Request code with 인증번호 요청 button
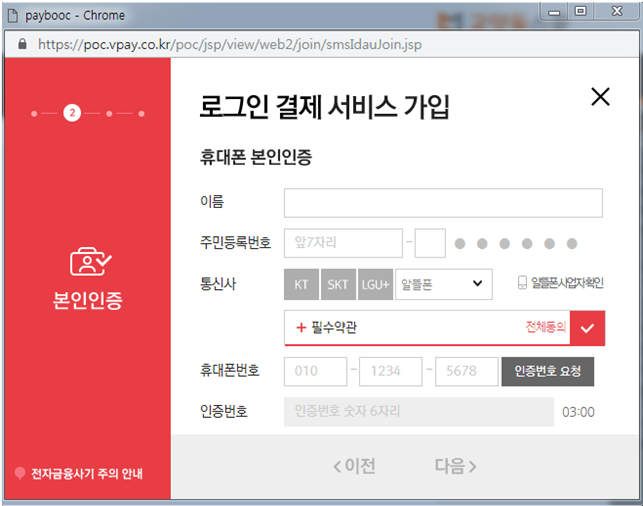643x506 pixels. pos(547,371)
